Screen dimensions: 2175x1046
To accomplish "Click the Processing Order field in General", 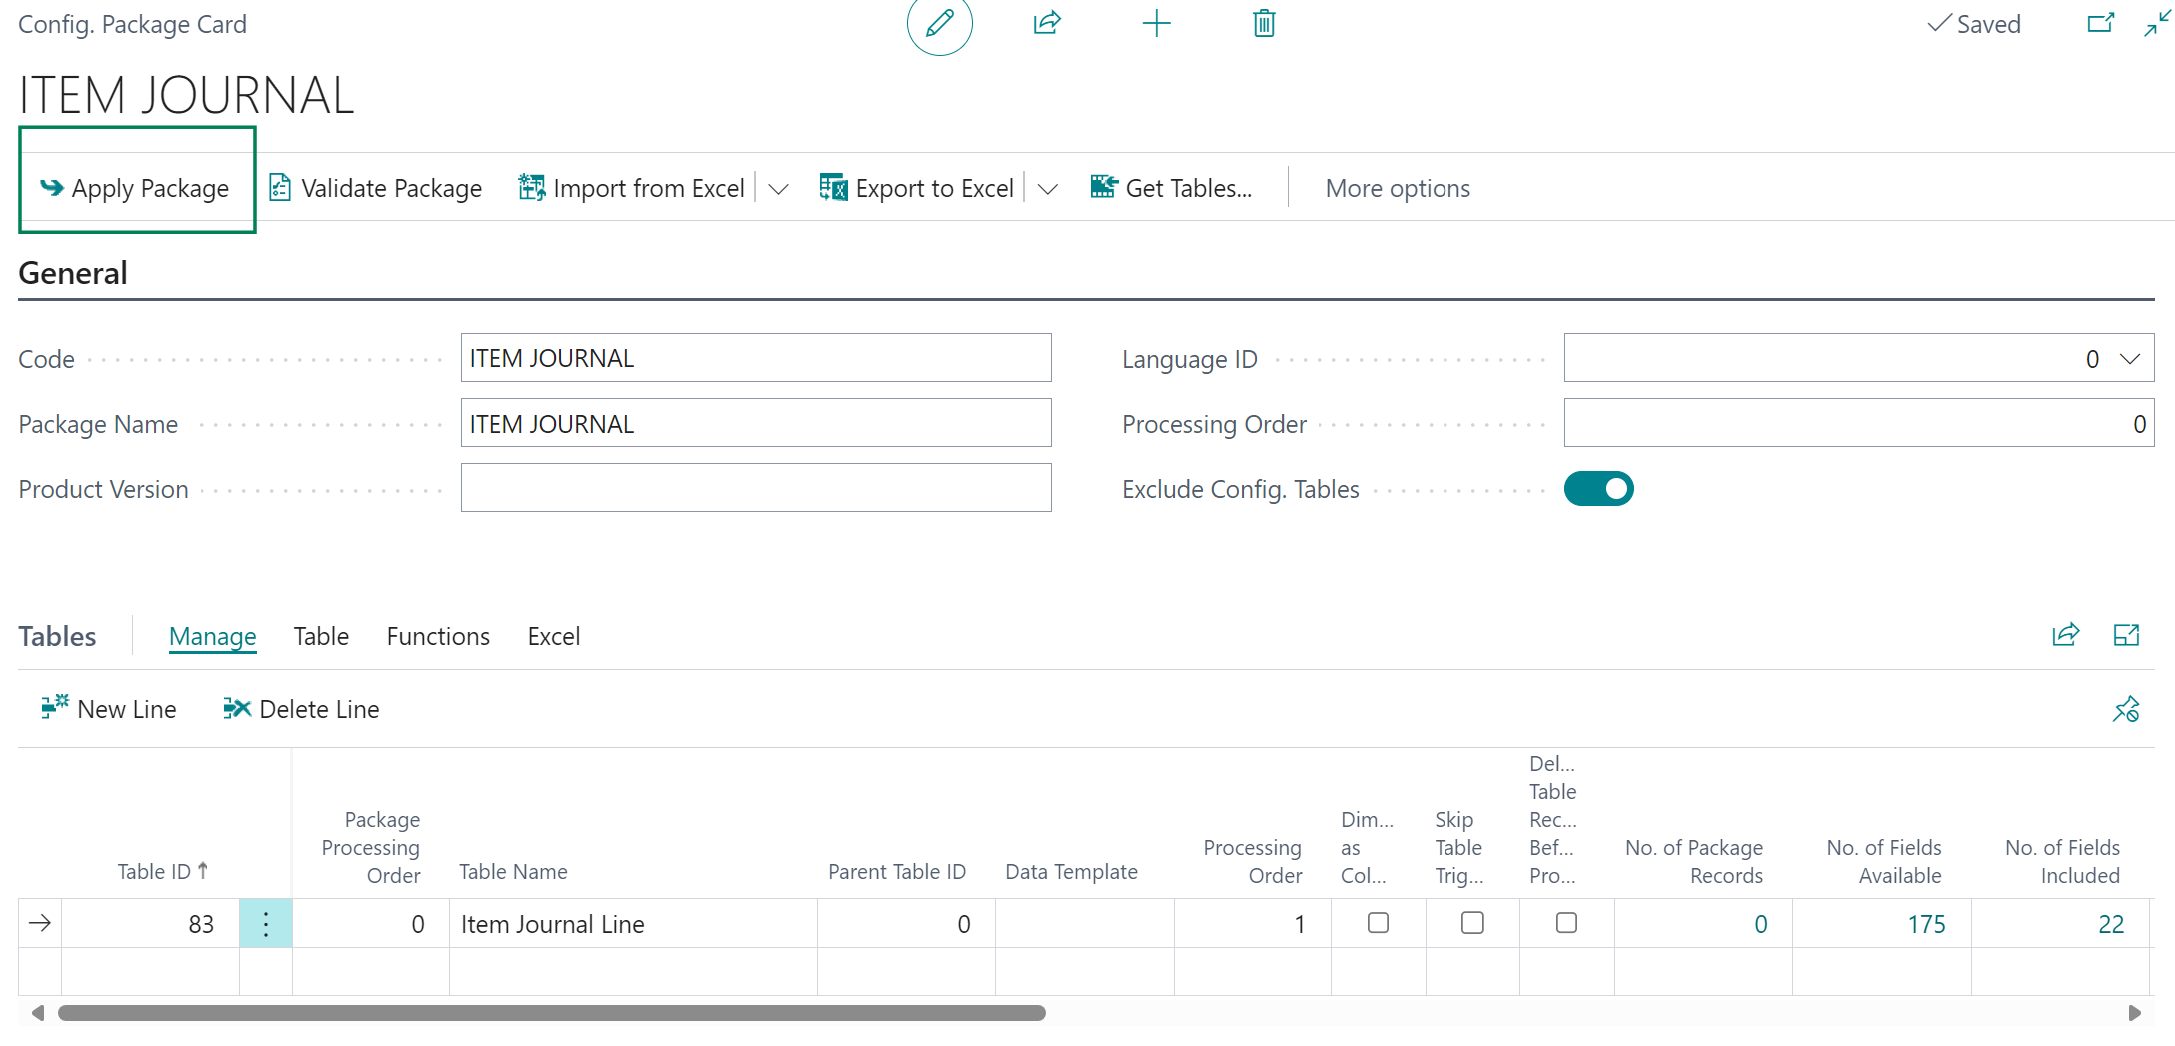I will [x=1858, y=423].
